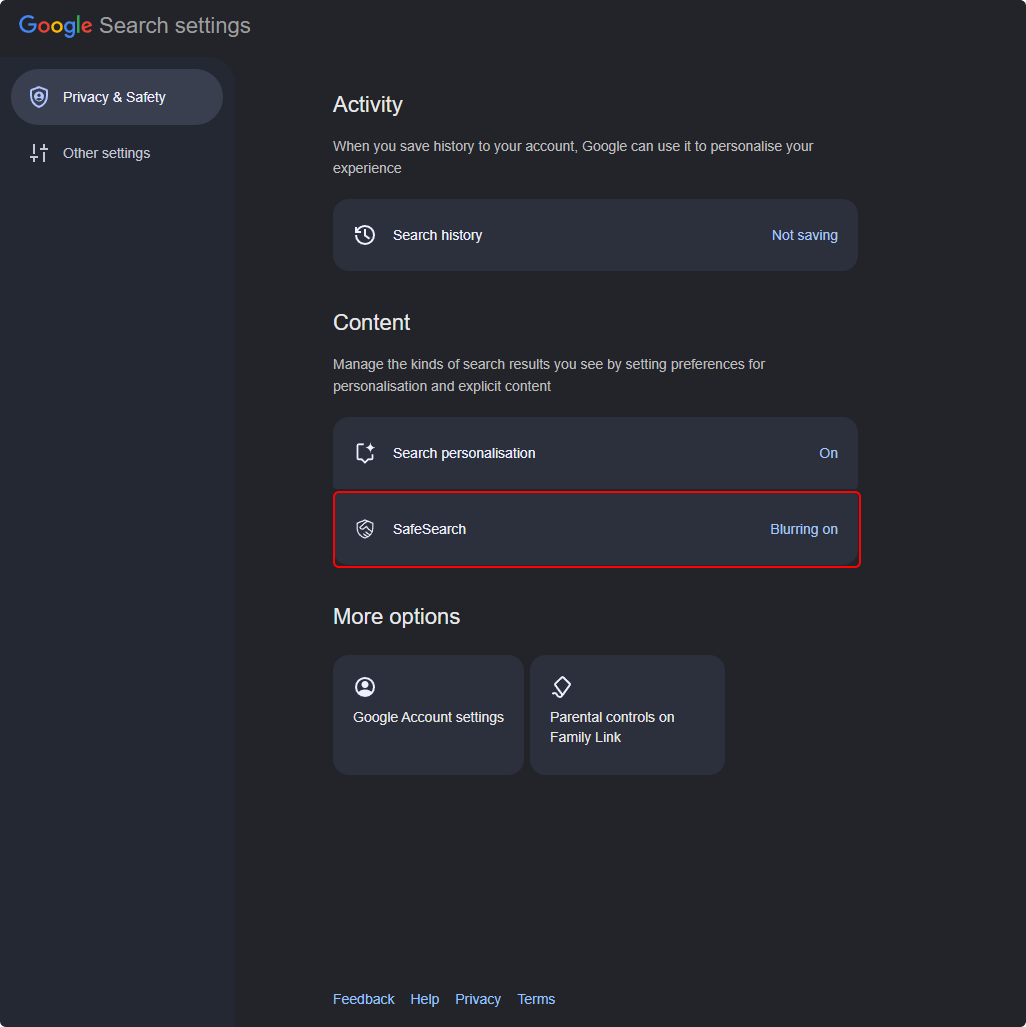Click the Google logo in the header

coord(56,26)
